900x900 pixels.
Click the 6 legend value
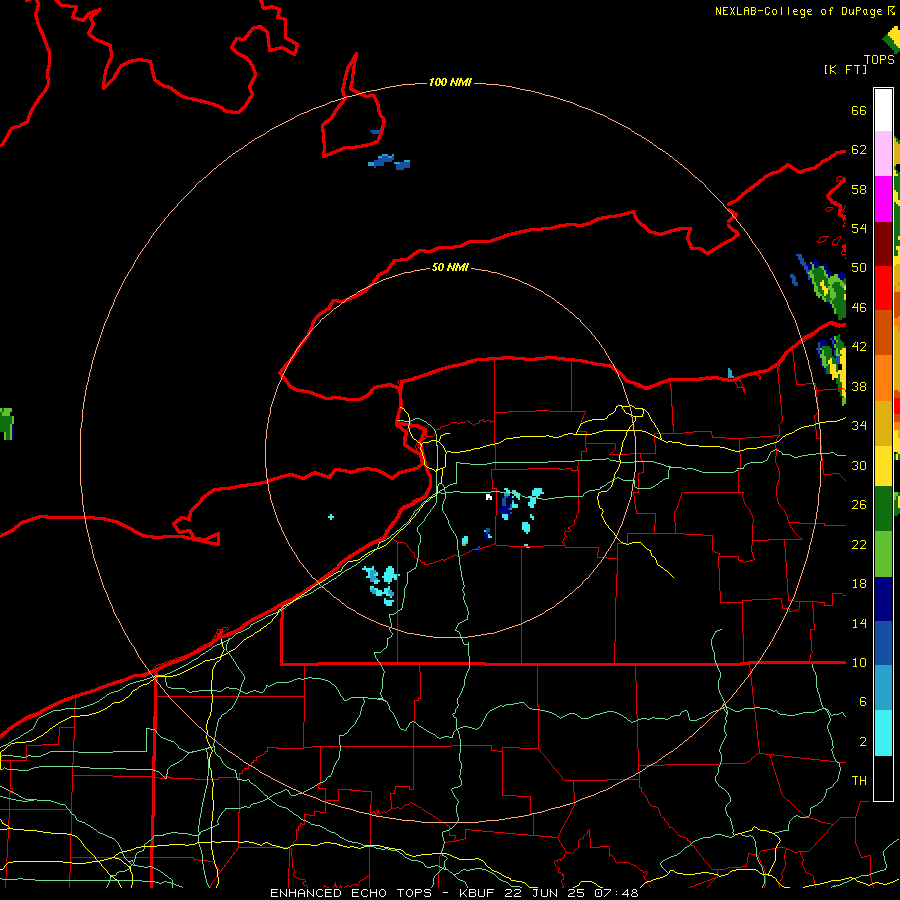[862, 702]
